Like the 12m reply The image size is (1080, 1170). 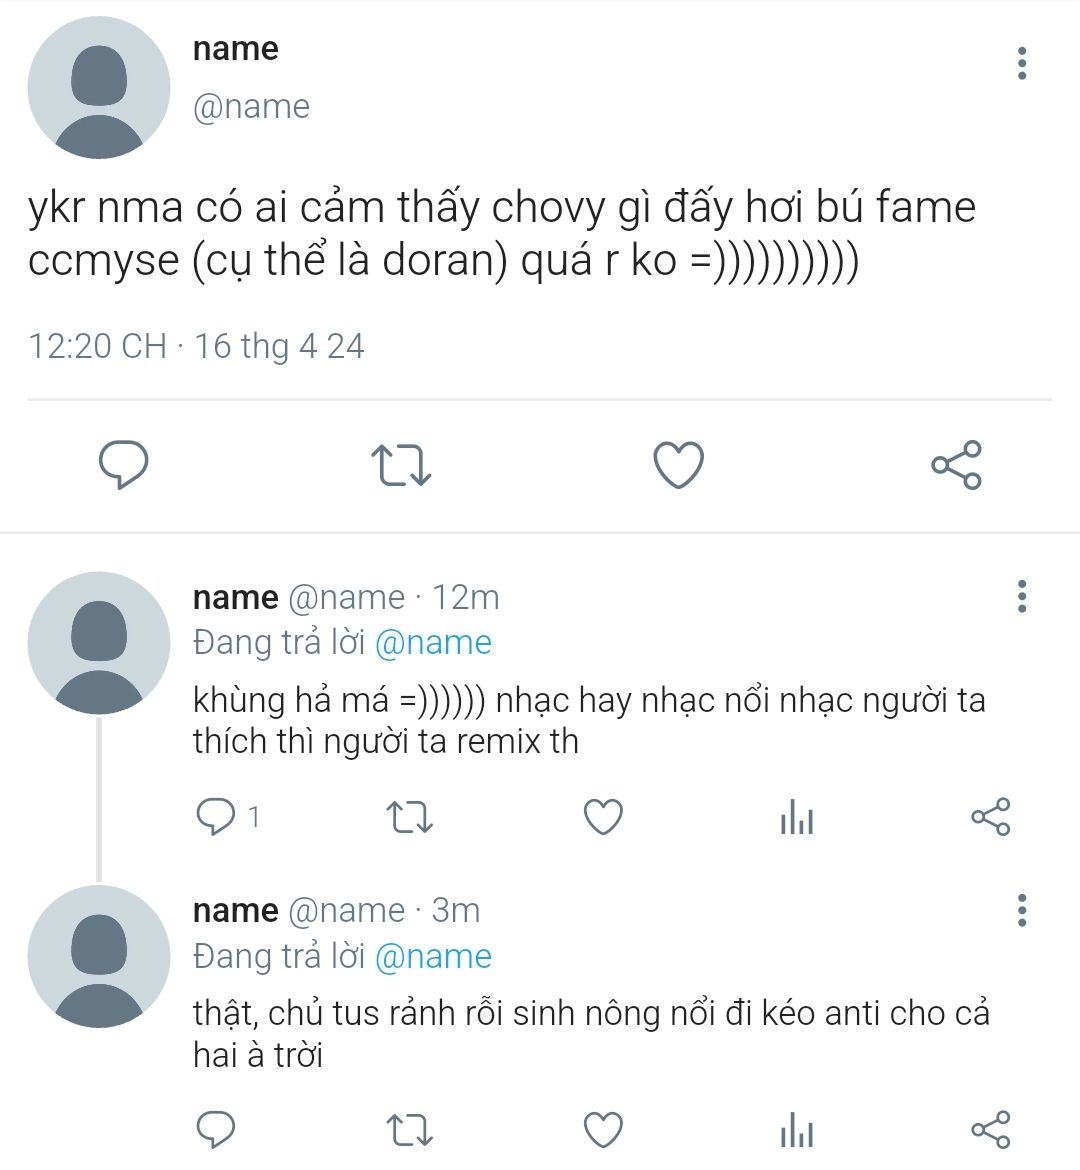[x=603, y=816]
